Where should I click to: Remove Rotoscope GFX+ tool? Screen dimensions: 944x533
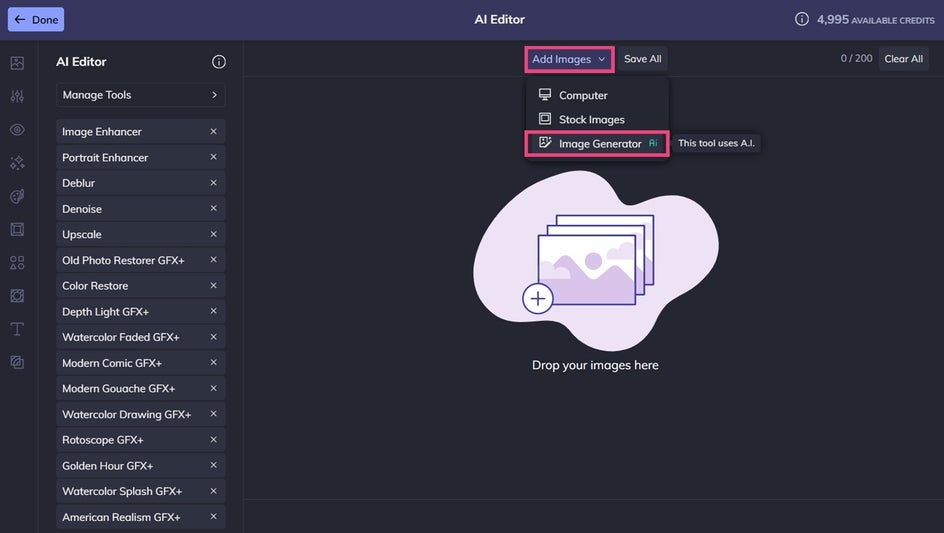[x=213, y=440]
